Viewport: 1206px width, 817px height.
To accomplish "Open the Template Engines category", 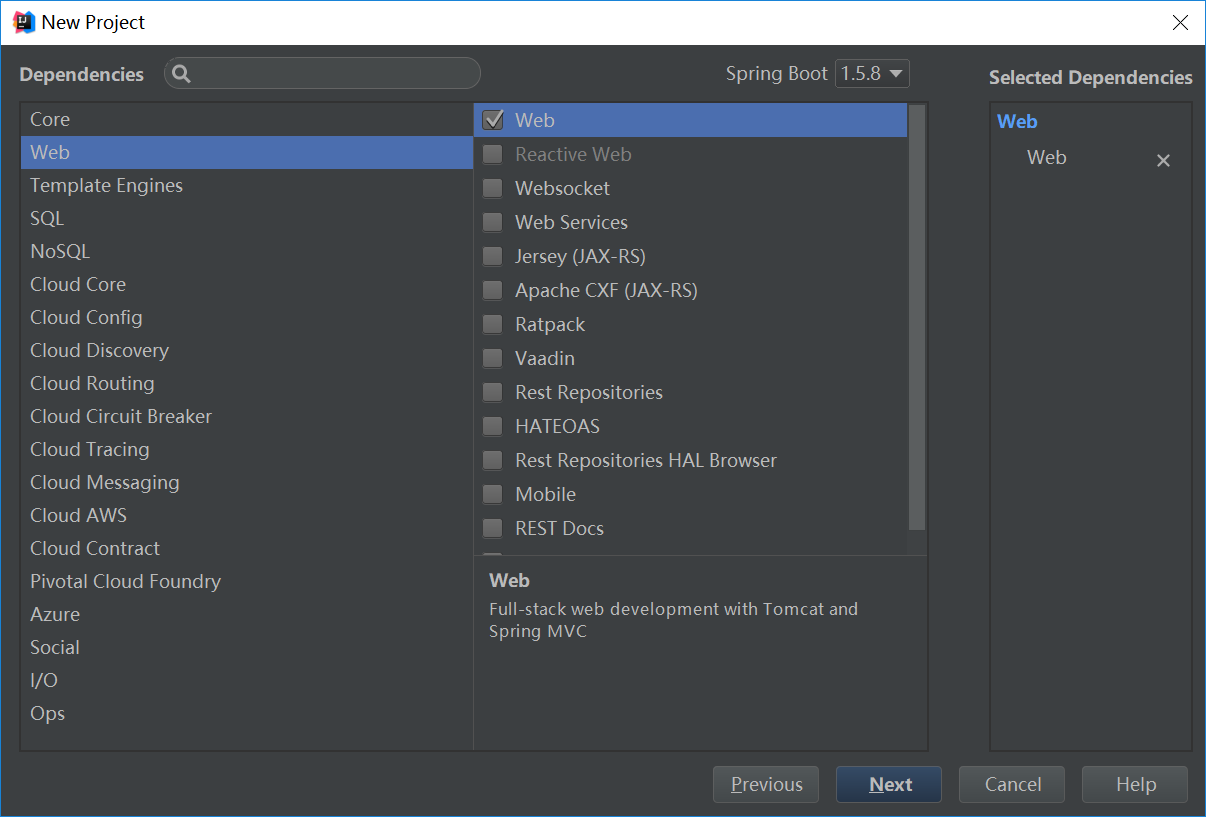I will coord(246,185).
